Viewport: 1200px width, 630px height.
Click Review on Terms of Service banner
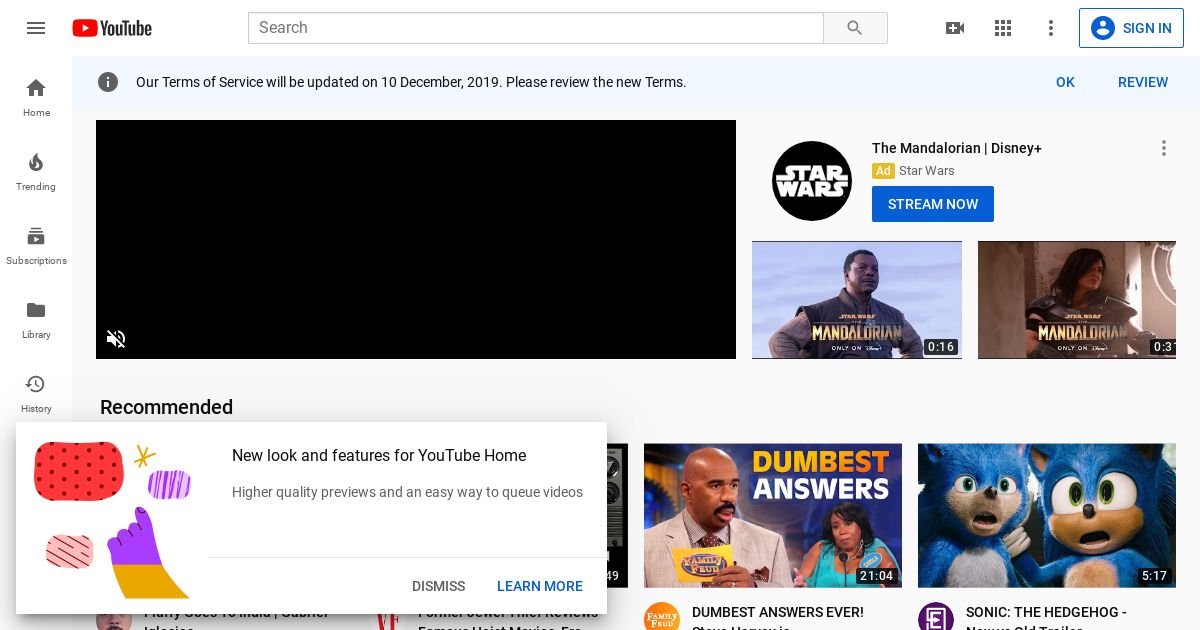coord(1143,82)
